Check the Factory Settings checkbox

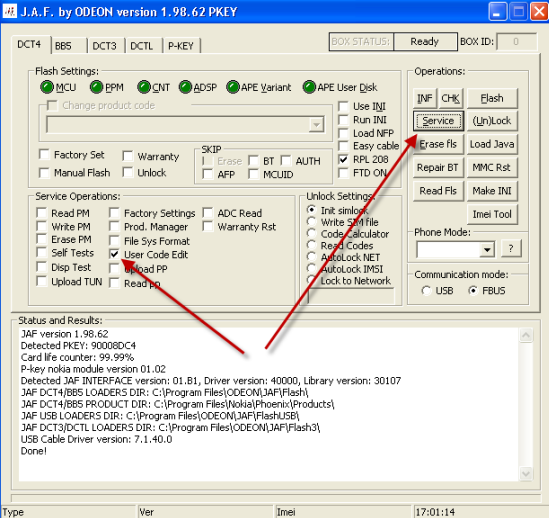click(114, 213)
